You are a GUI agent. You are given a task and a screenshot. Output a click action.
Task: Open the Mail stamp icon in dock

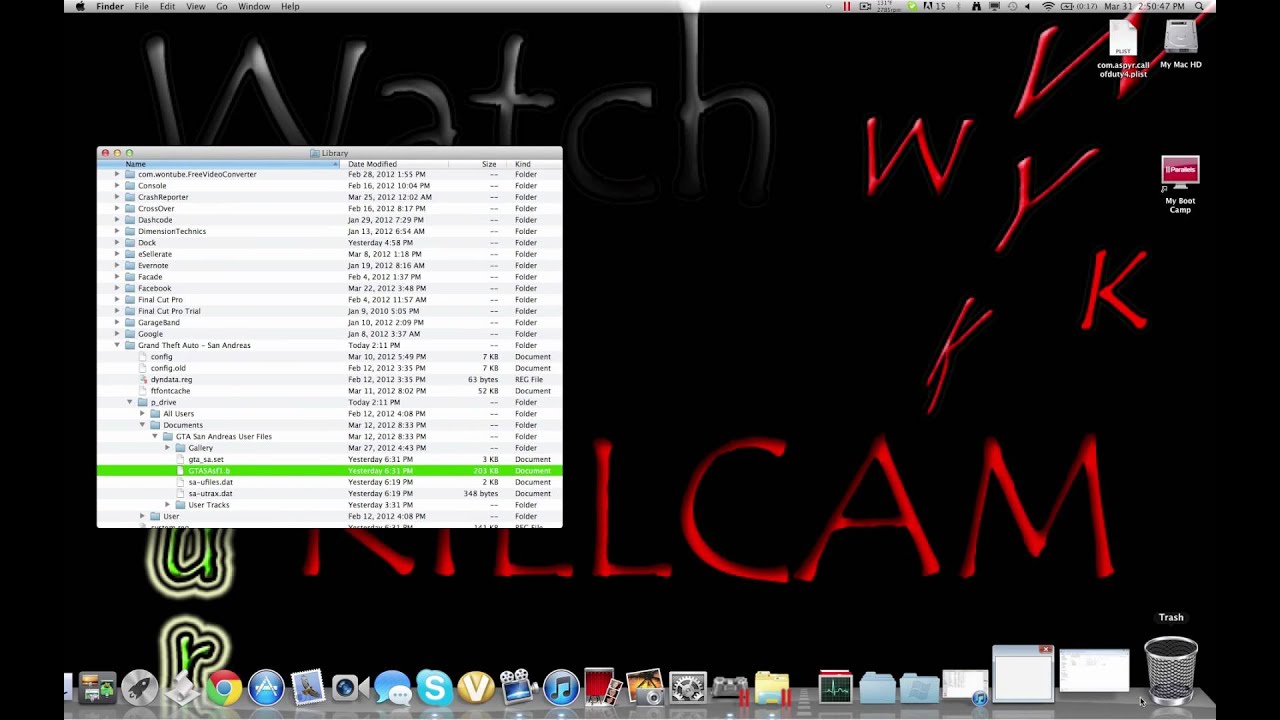pos(308,688)
